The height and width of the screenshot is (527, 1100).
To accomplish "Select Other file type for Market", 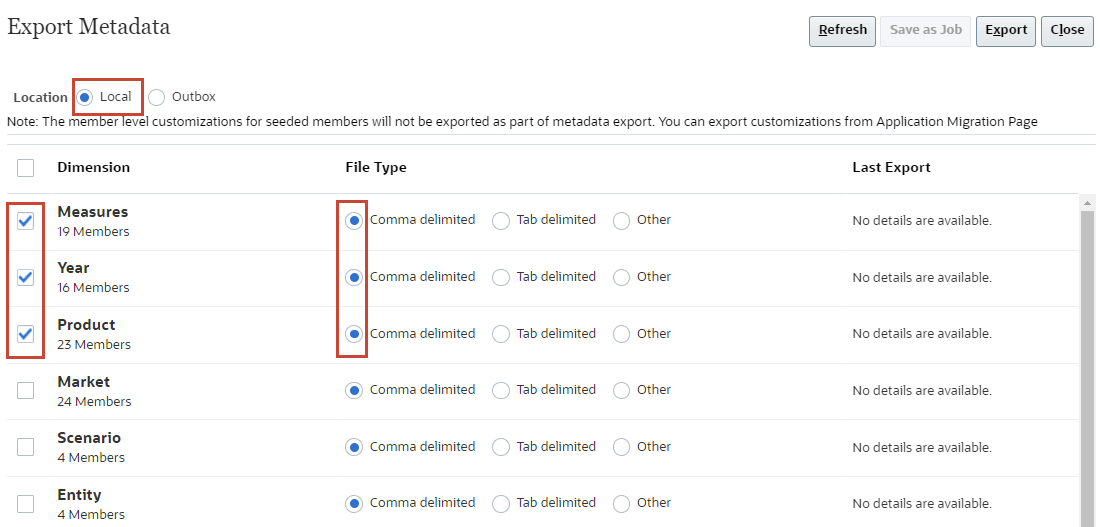I will 622,390.
